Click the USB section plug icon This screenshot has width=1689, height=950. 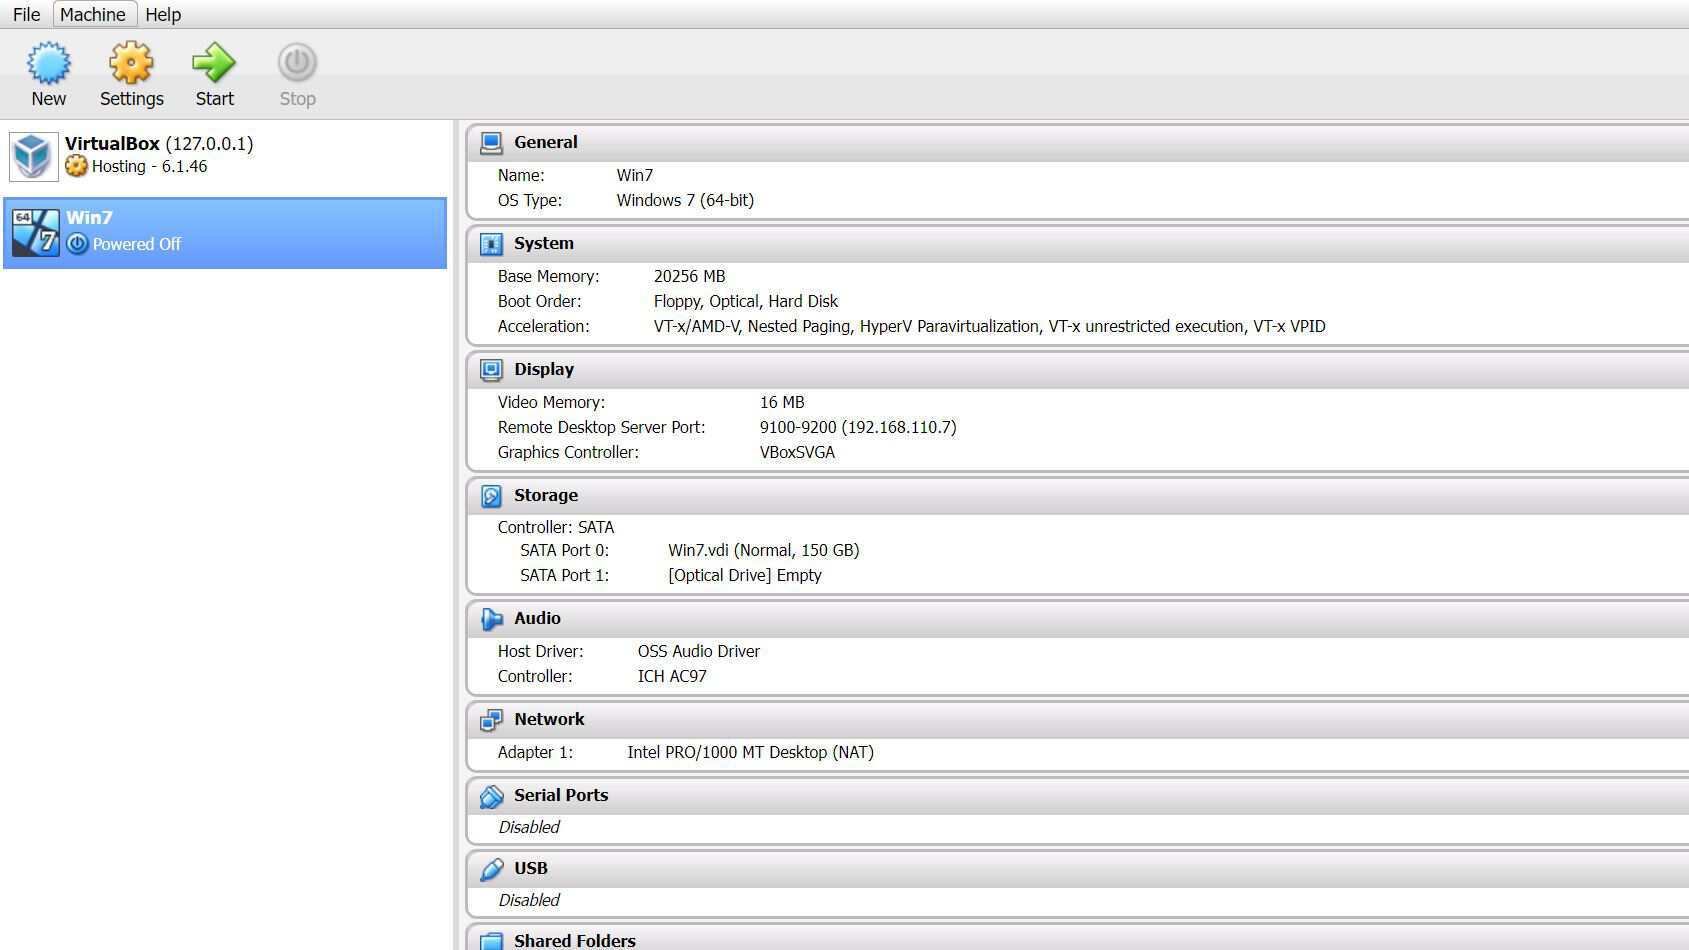[491, 869]
